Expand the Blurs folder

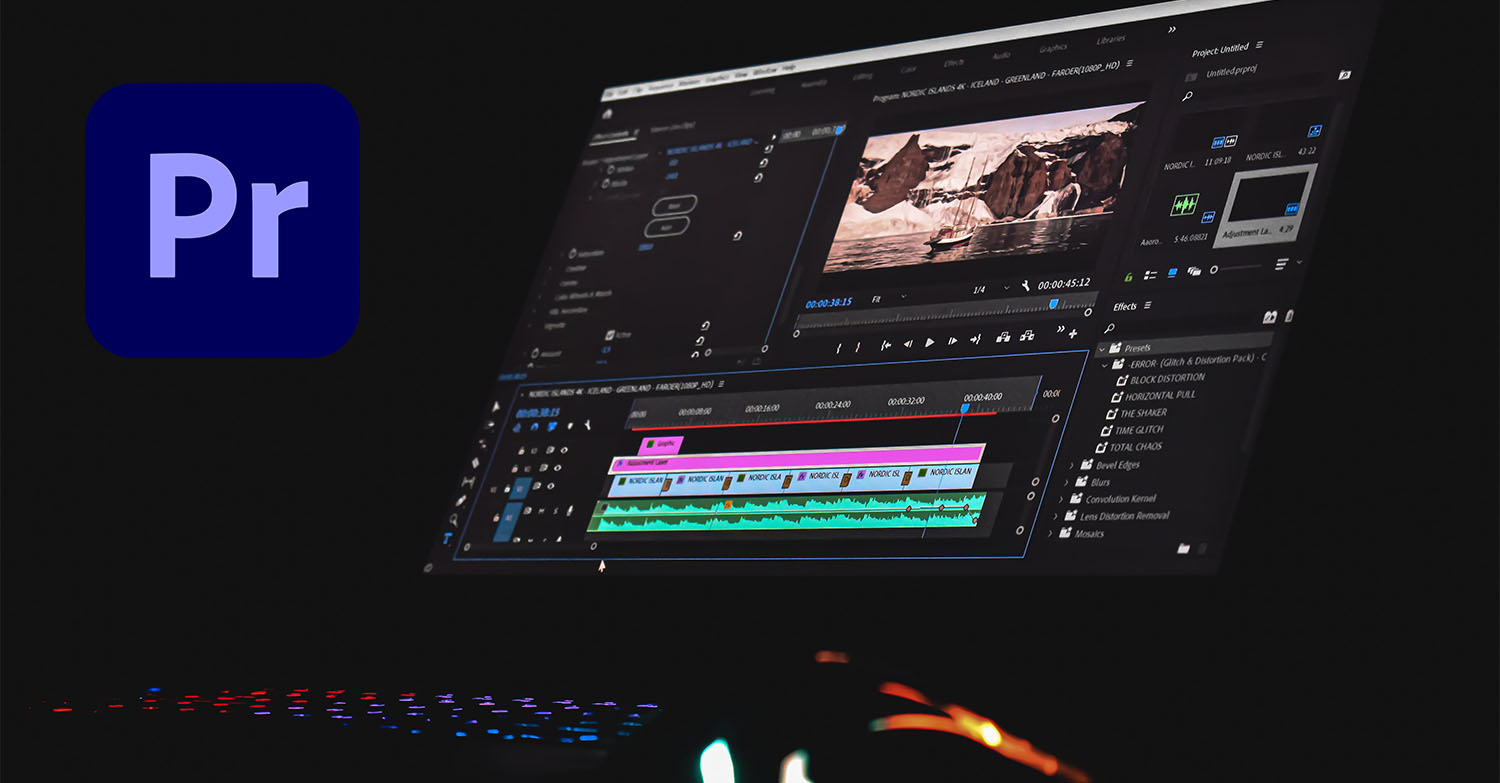(1066, 482)
